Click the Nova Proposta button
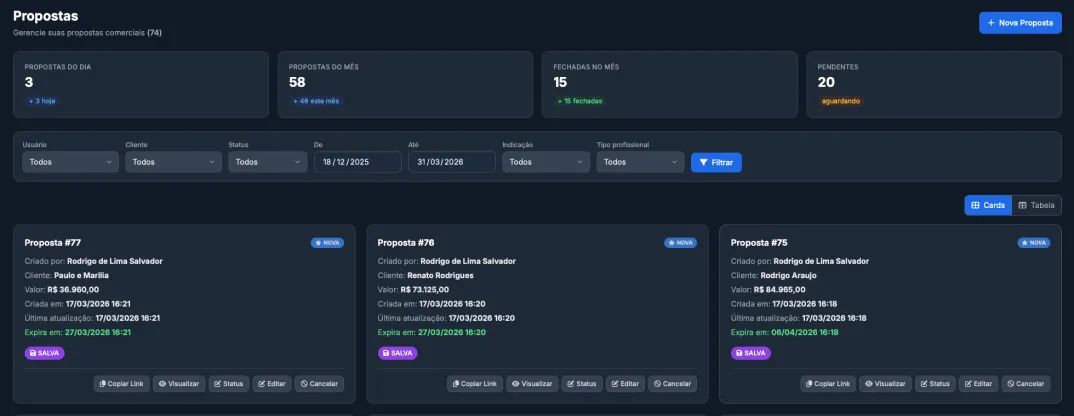 1020,23
